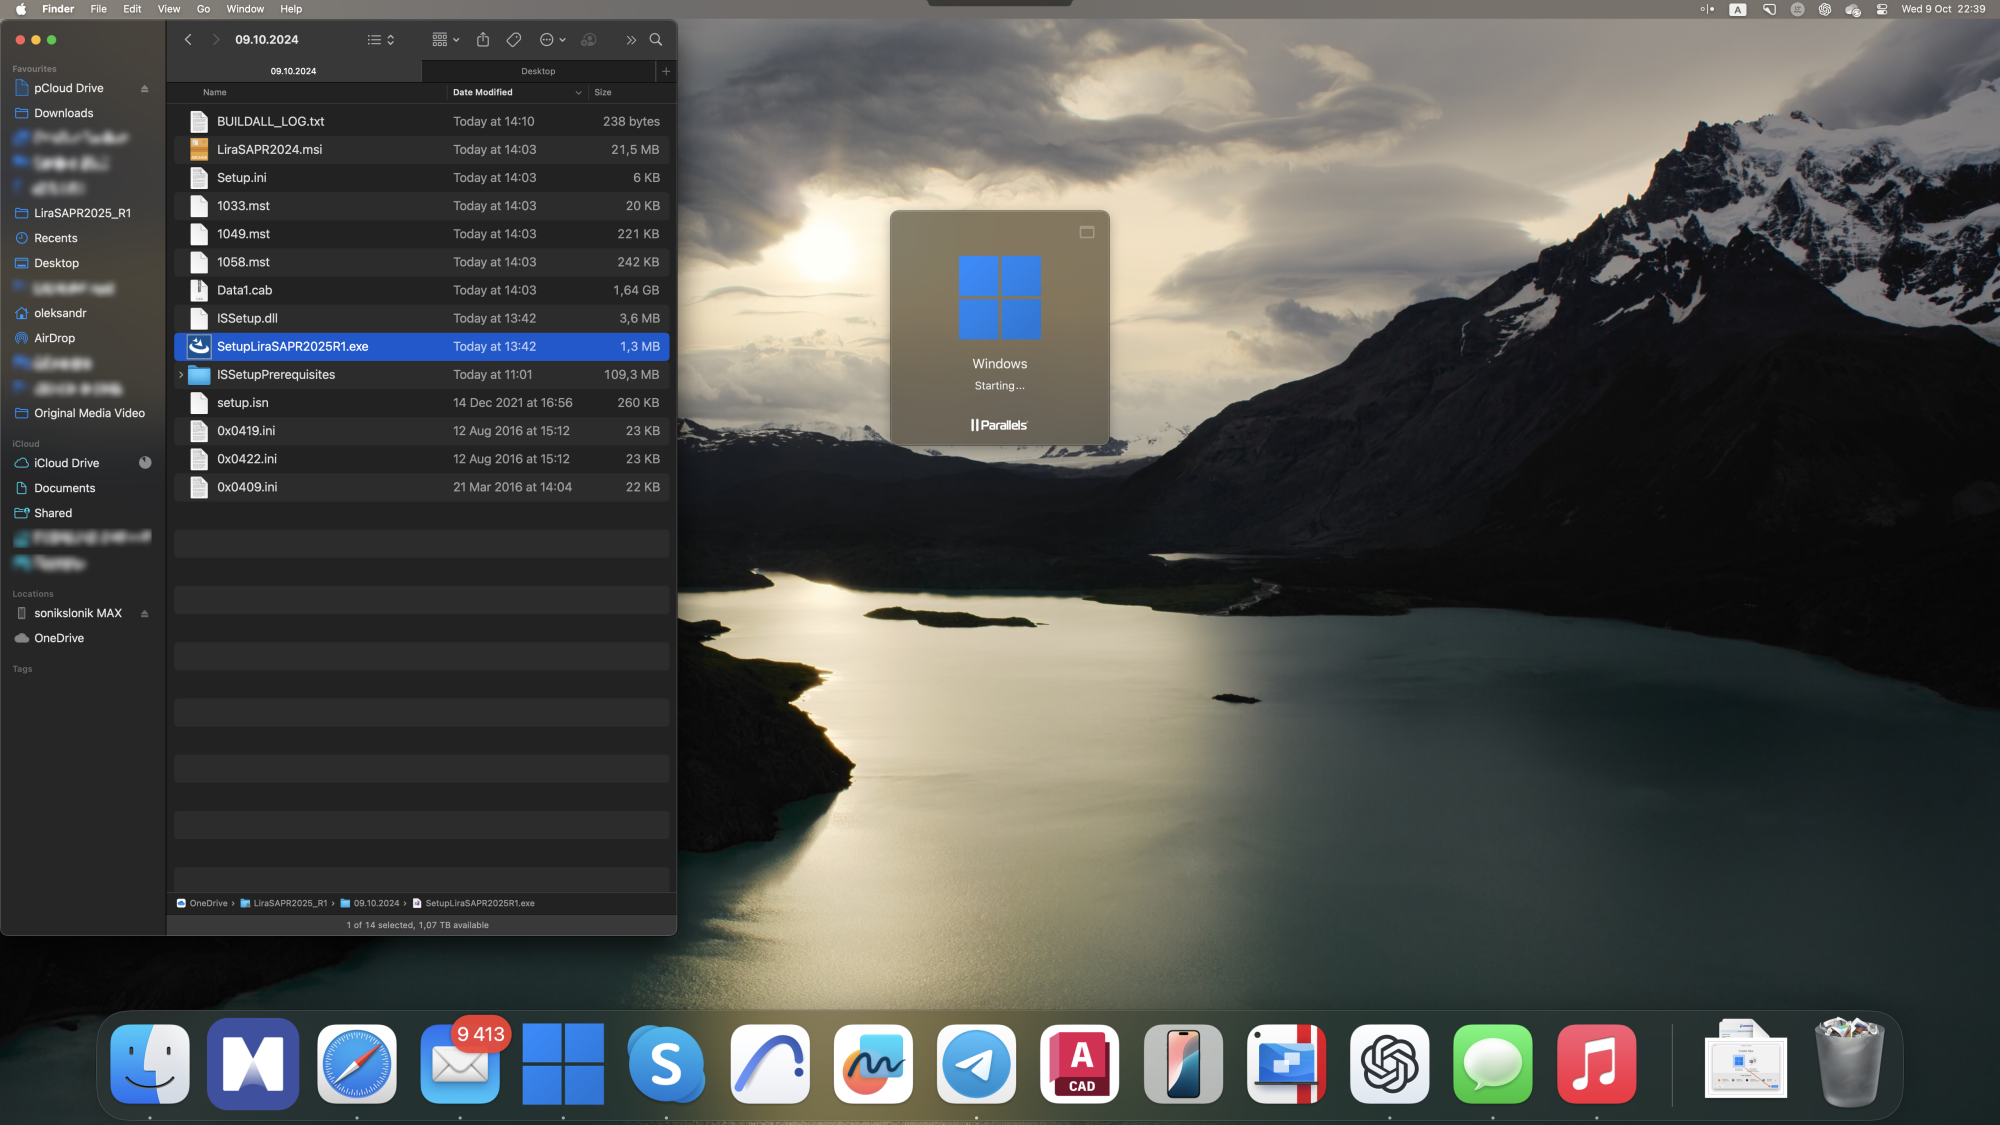Add a new Finder tab
Viewport: 2000px width, 1125px height.
click(666, 71)
